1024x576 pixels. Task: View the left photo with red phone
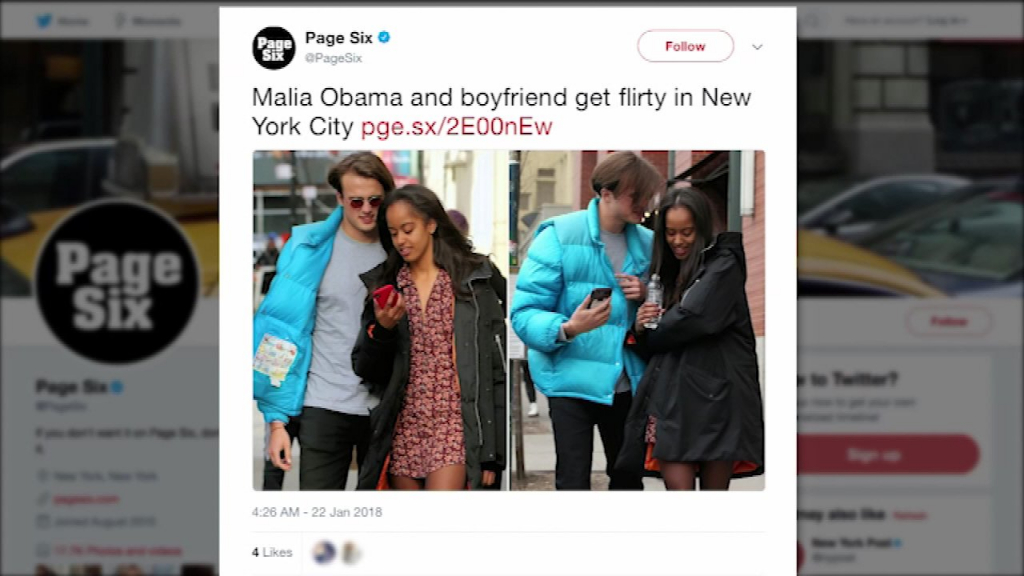tap(379, 320)
